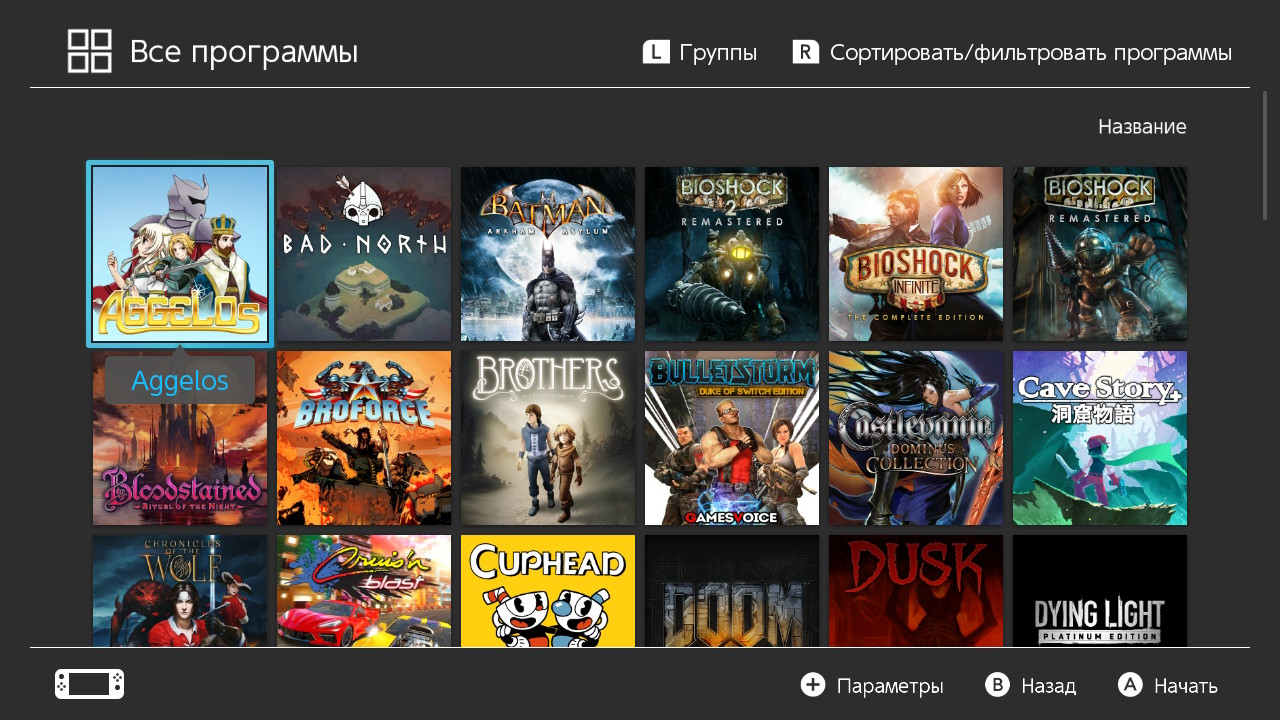Open BioShock Infinite Complete Edition
Viewport: 1280px width, 720px height.
(916, 254)
